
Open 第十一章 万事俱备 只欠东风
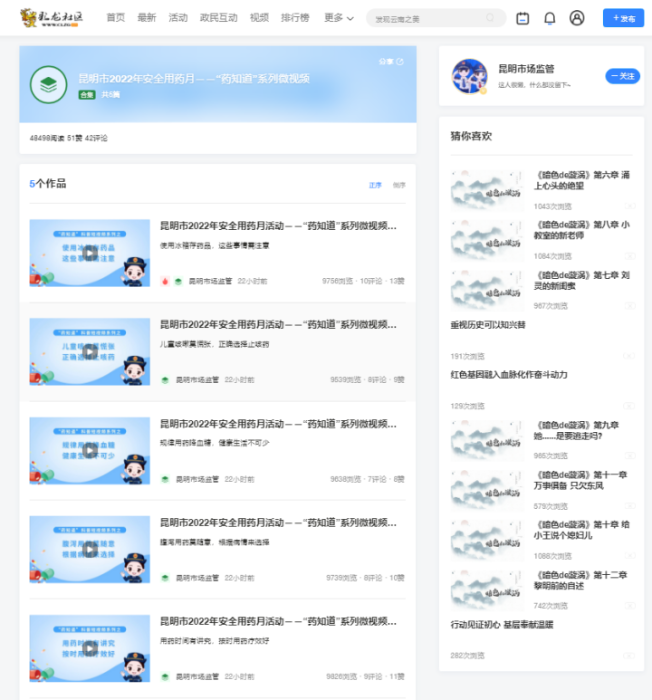click(x=580, y=480)
